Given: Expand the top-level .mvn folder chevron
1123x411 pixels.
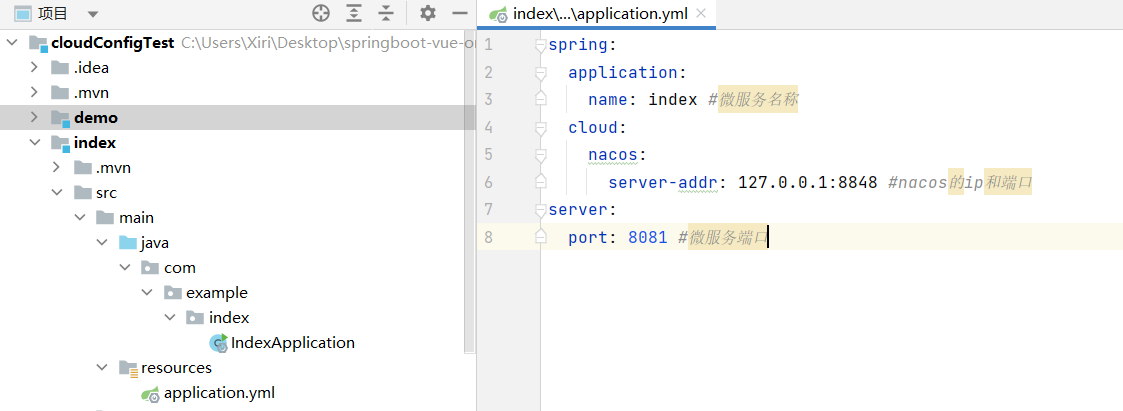Looking at the screenshot, I should (34, 93).
